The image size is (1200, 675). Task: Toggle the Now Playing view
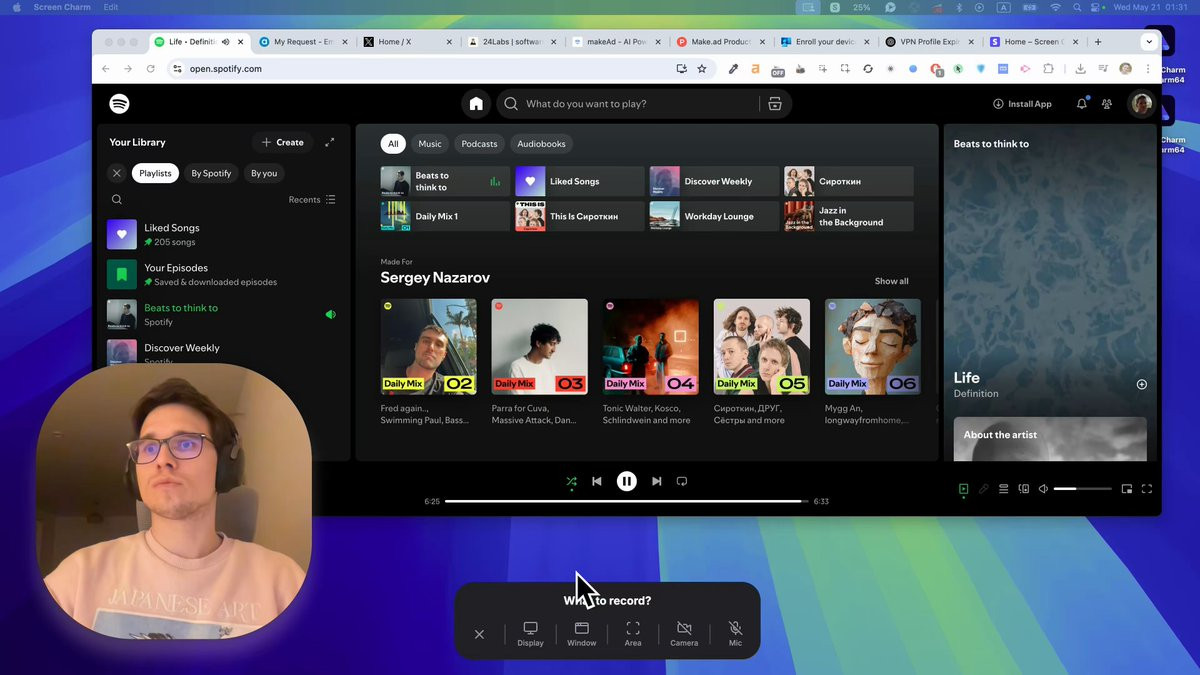pos(963,489)
